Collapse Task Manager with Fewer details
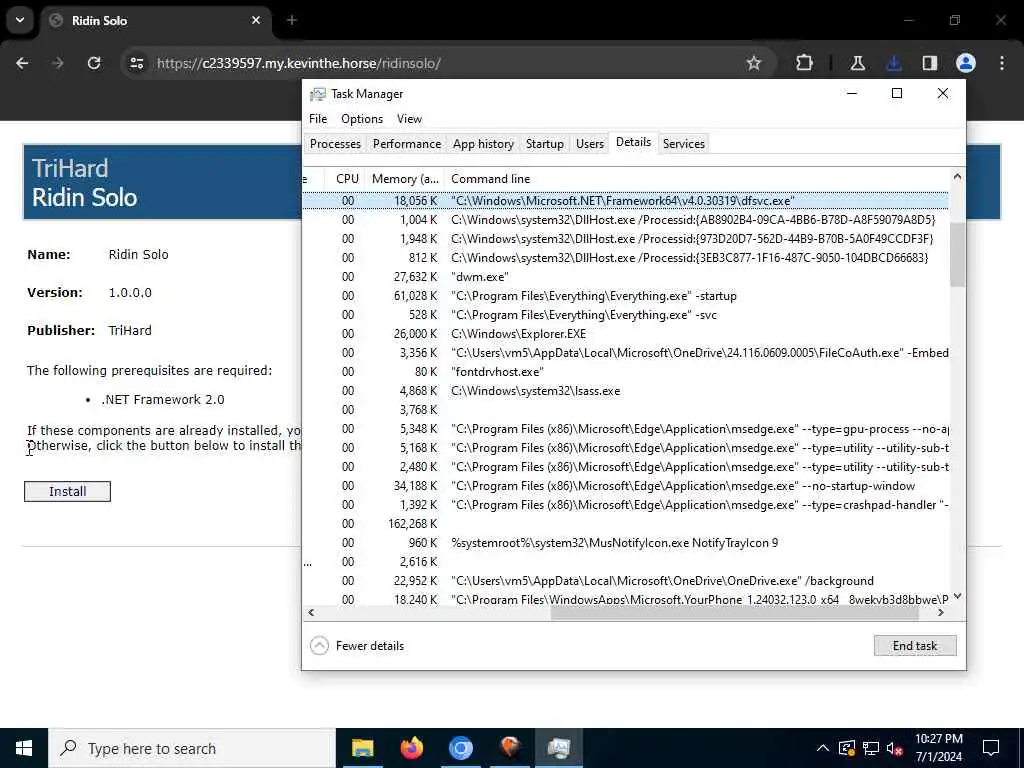1024x768 pixels. (x=357, y=646)
